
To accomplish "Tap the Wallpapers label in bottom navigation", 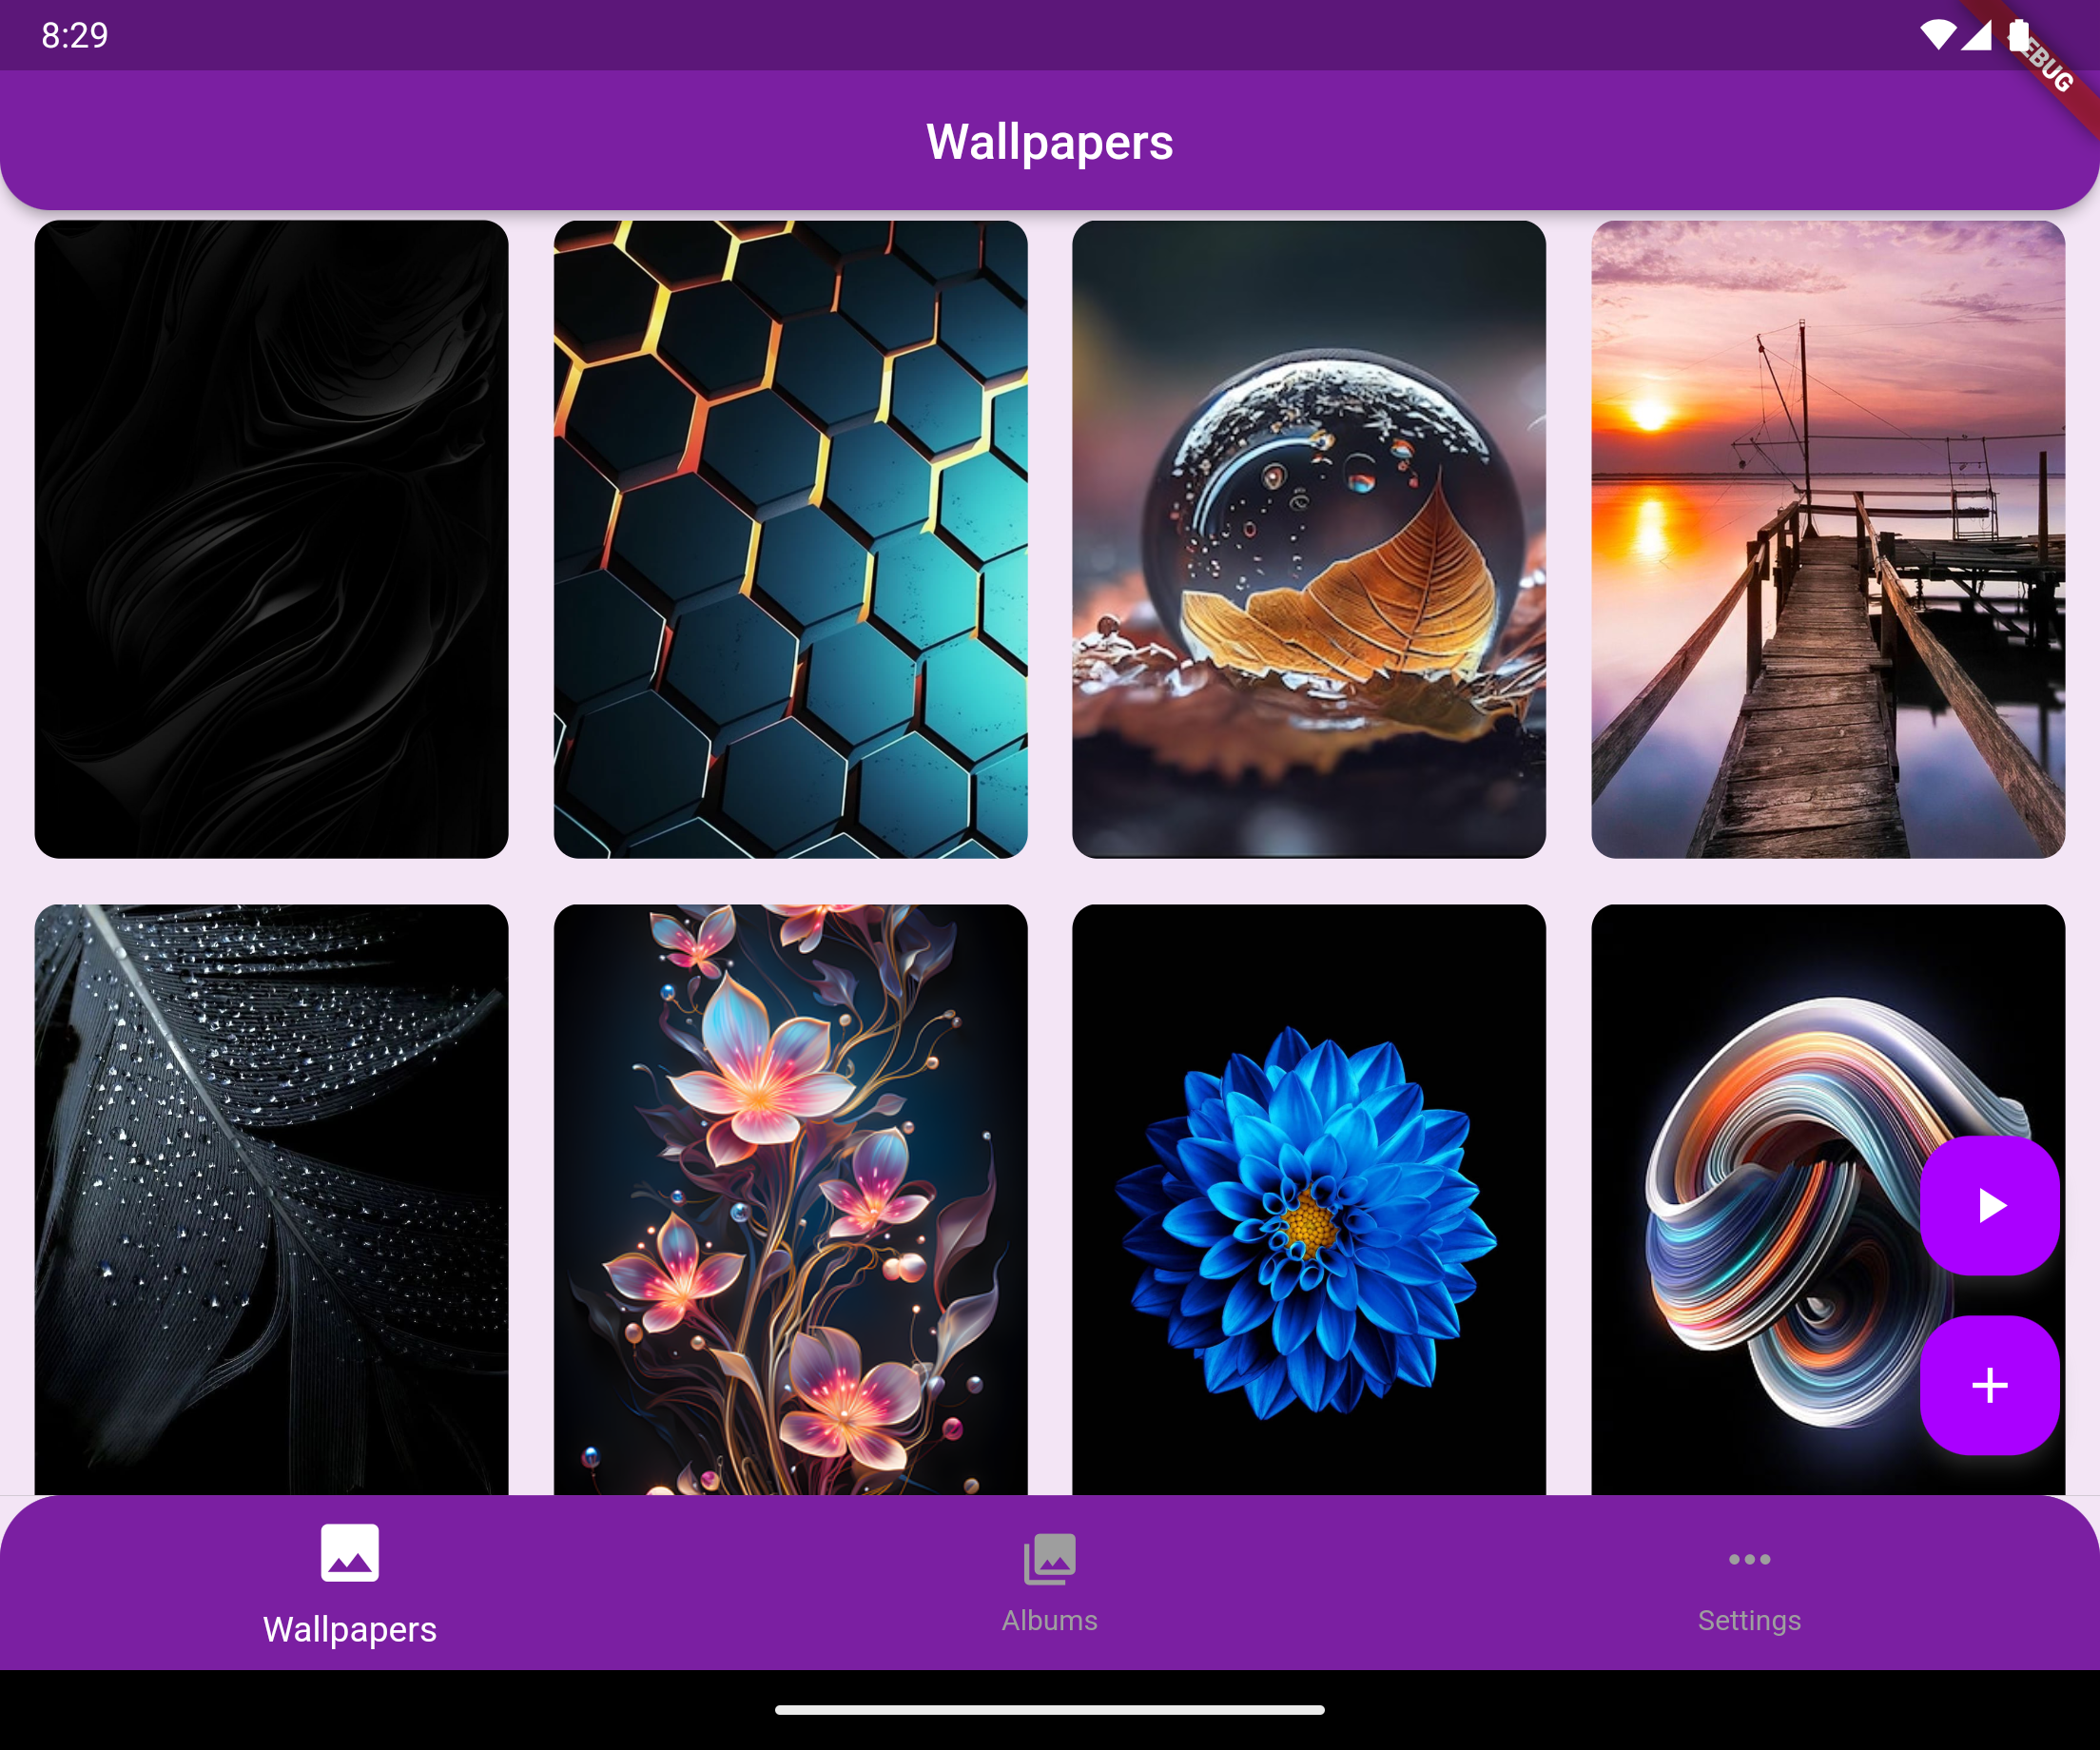I will [x=349, y=1629].
